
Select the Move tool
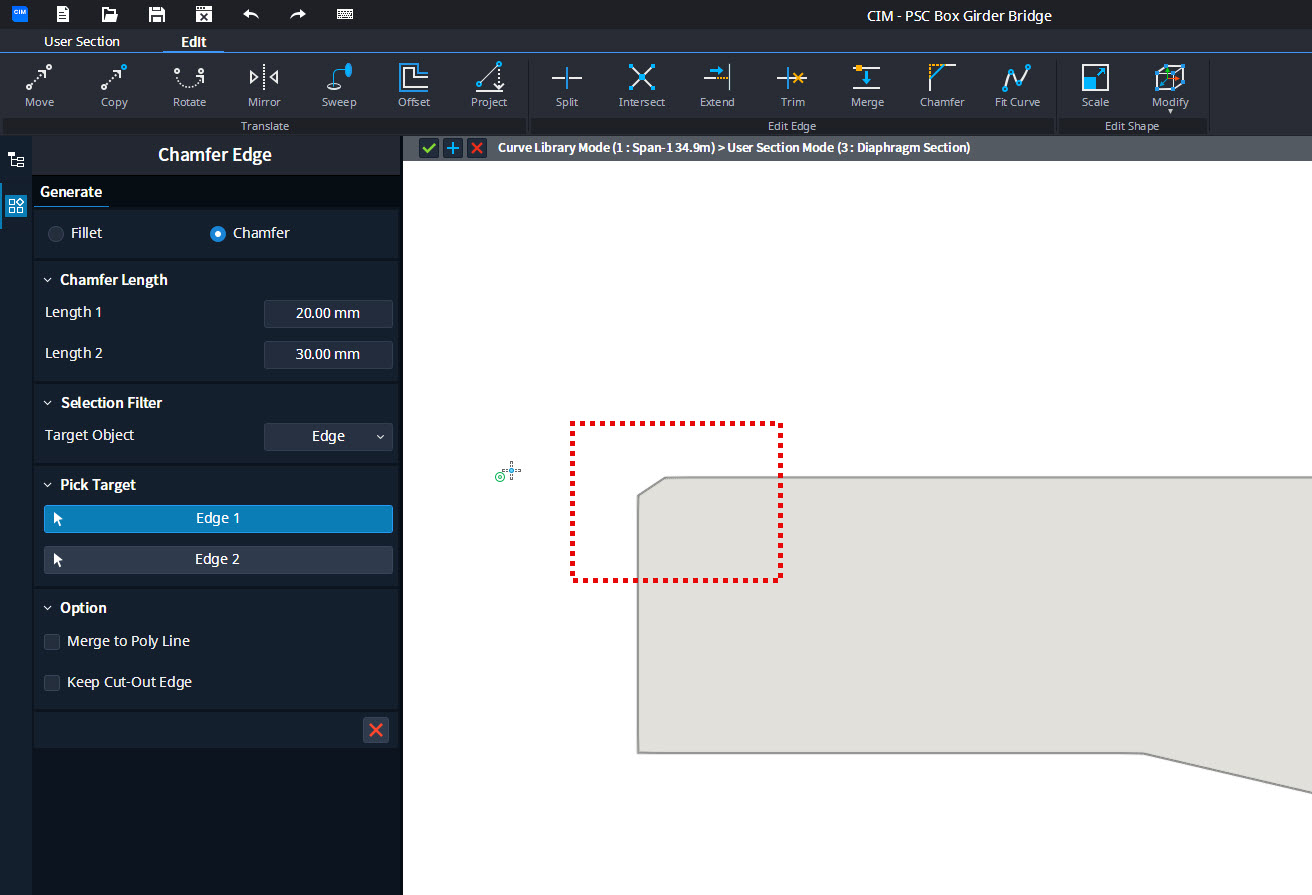tap(39, 85)
